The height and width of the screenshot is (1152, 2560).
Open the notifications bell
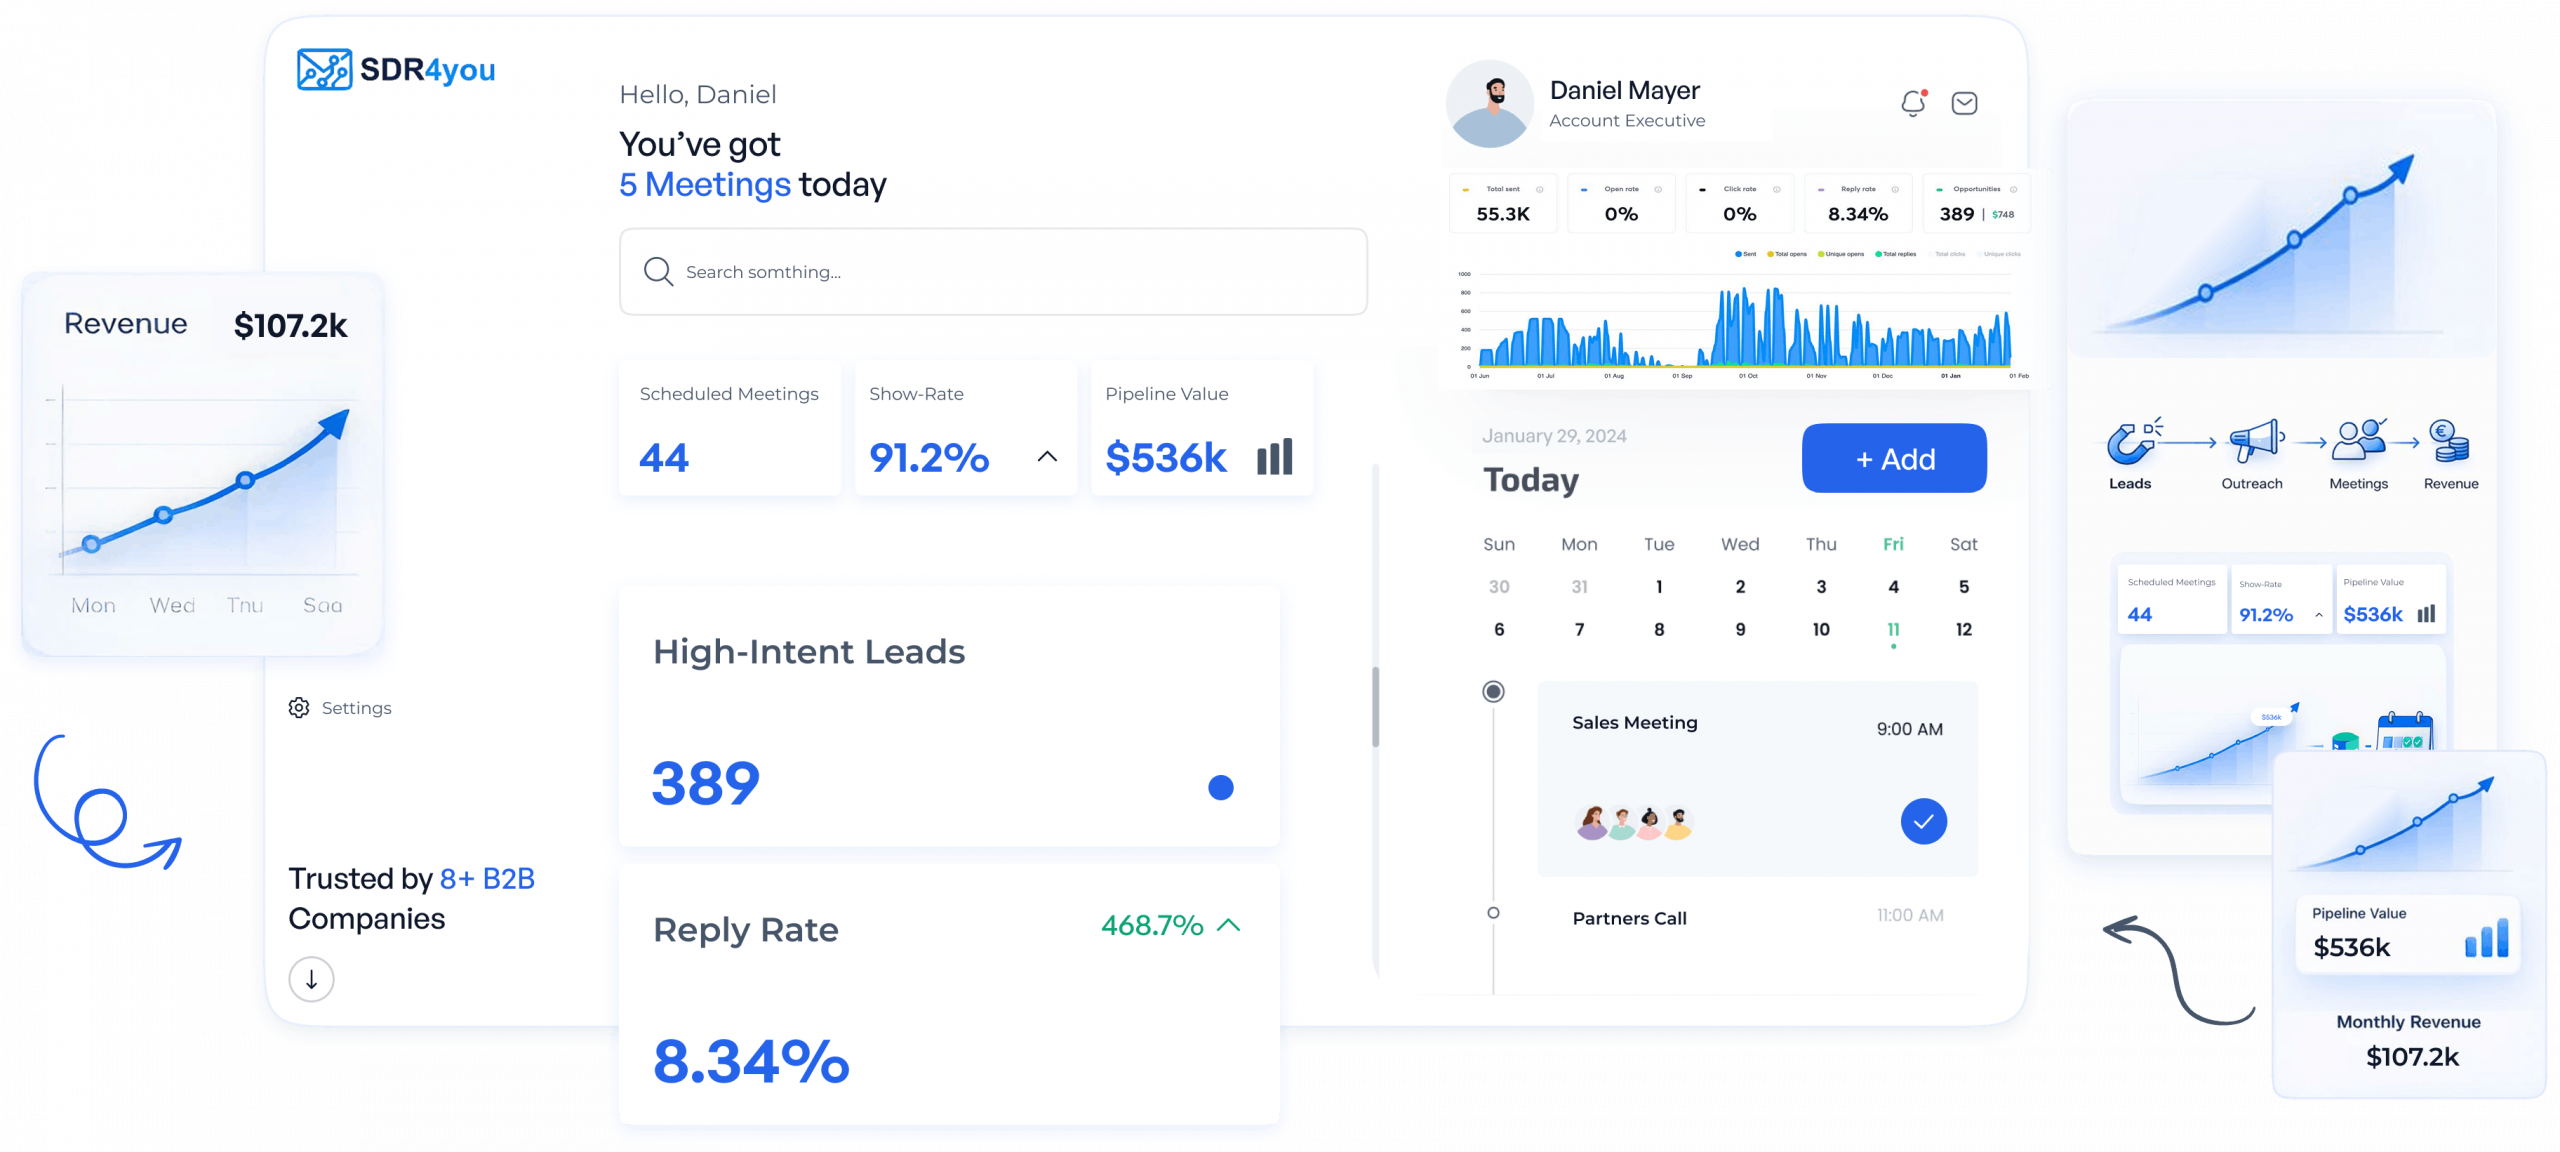coord(1913,103)
